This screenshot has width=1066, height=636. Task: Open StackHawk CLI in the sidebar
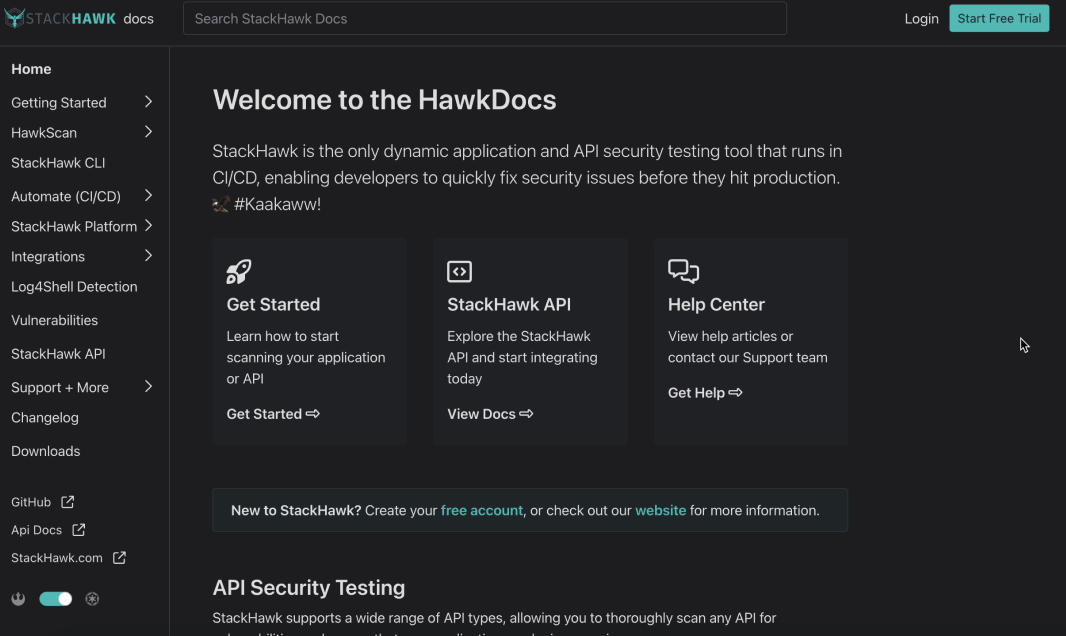pyautogui.click(x=58, y=163)
